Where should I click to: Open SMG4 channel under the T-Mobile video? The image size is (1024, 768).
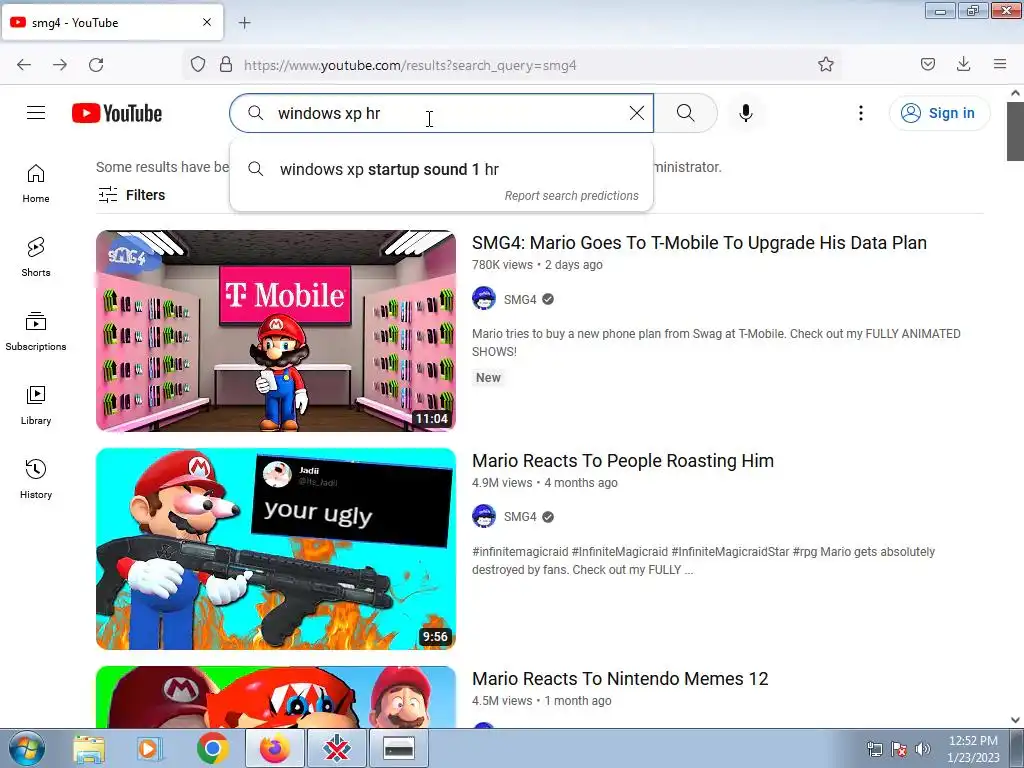(x=520, y=299)
